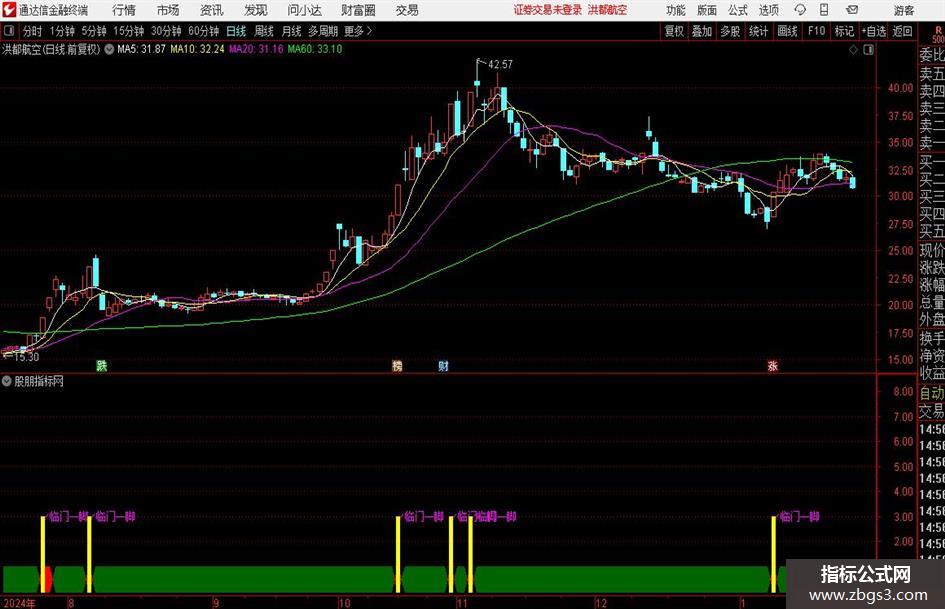Click the 画线 toolbar button
The height and width of the screenshot is (609, 945).
coord(787,31)
